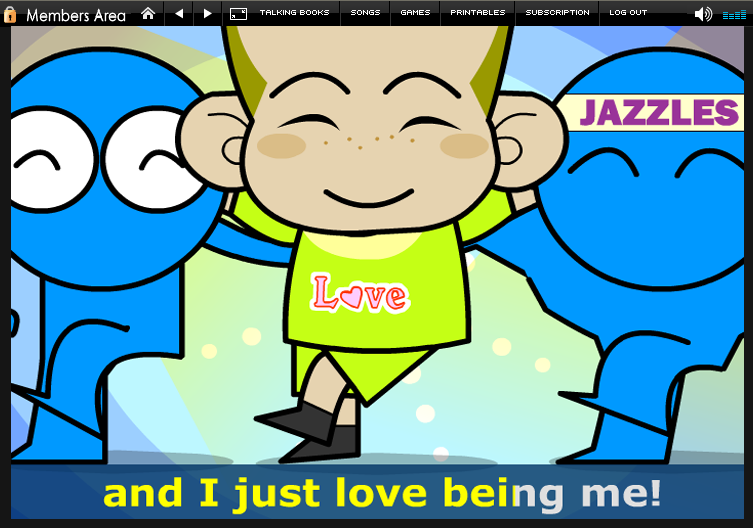753x528 pixels.
Task: Open the Songs section
Action: pos(365,12)
